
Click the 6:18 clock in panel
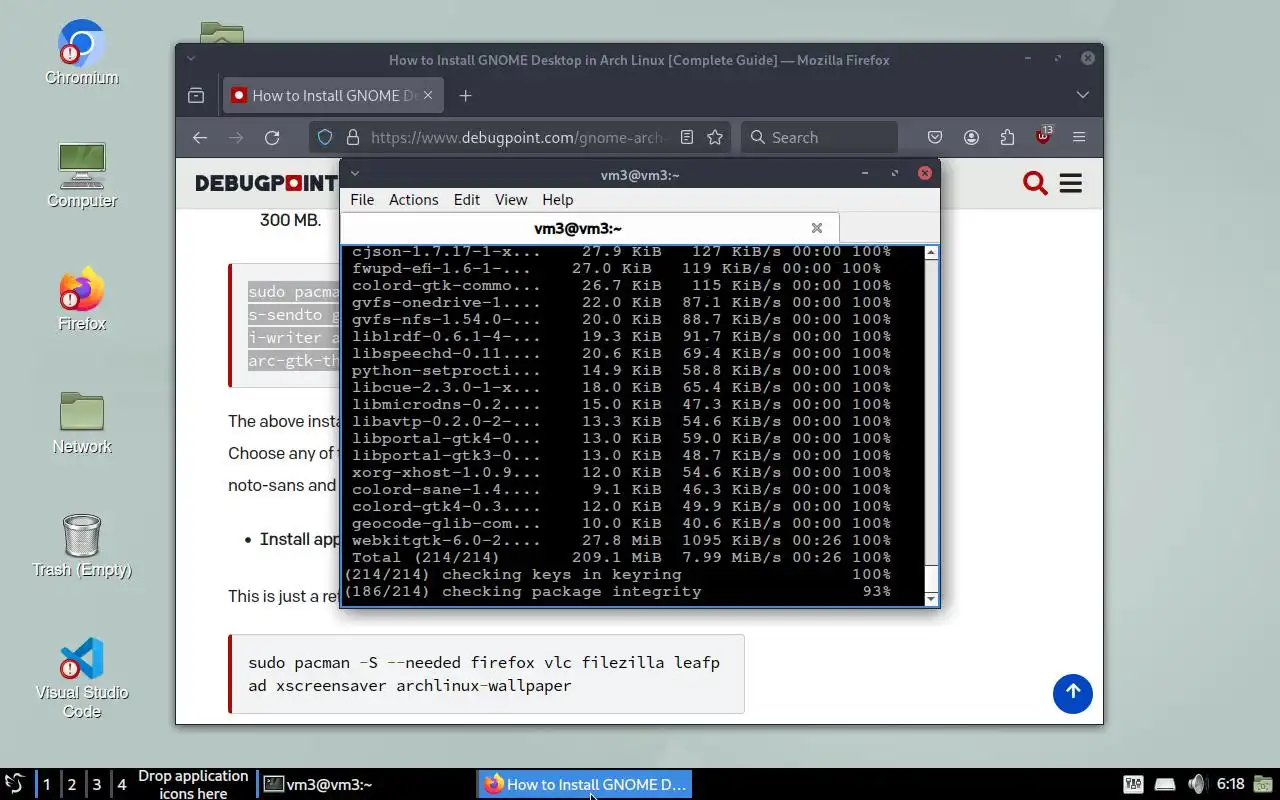tap(1230, 784)
